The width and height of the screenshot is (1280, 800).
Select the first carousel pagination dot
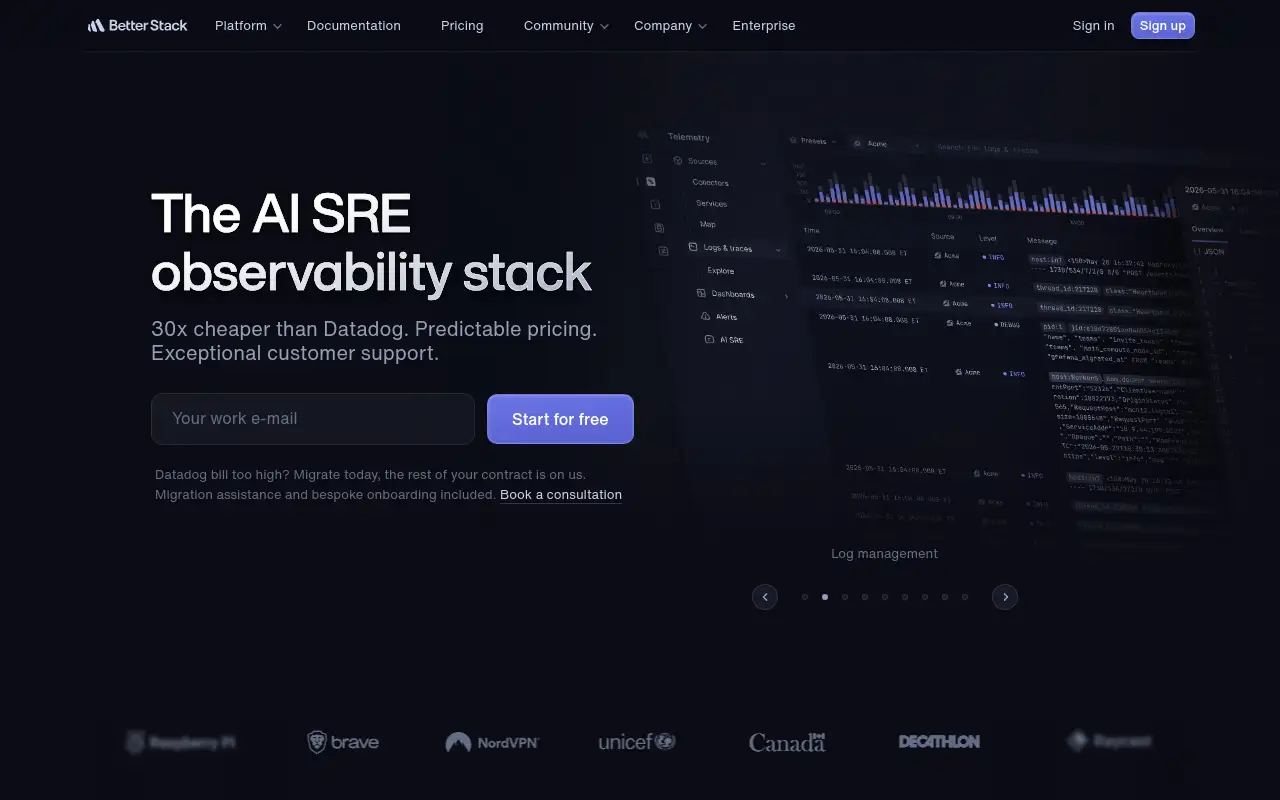805,597
